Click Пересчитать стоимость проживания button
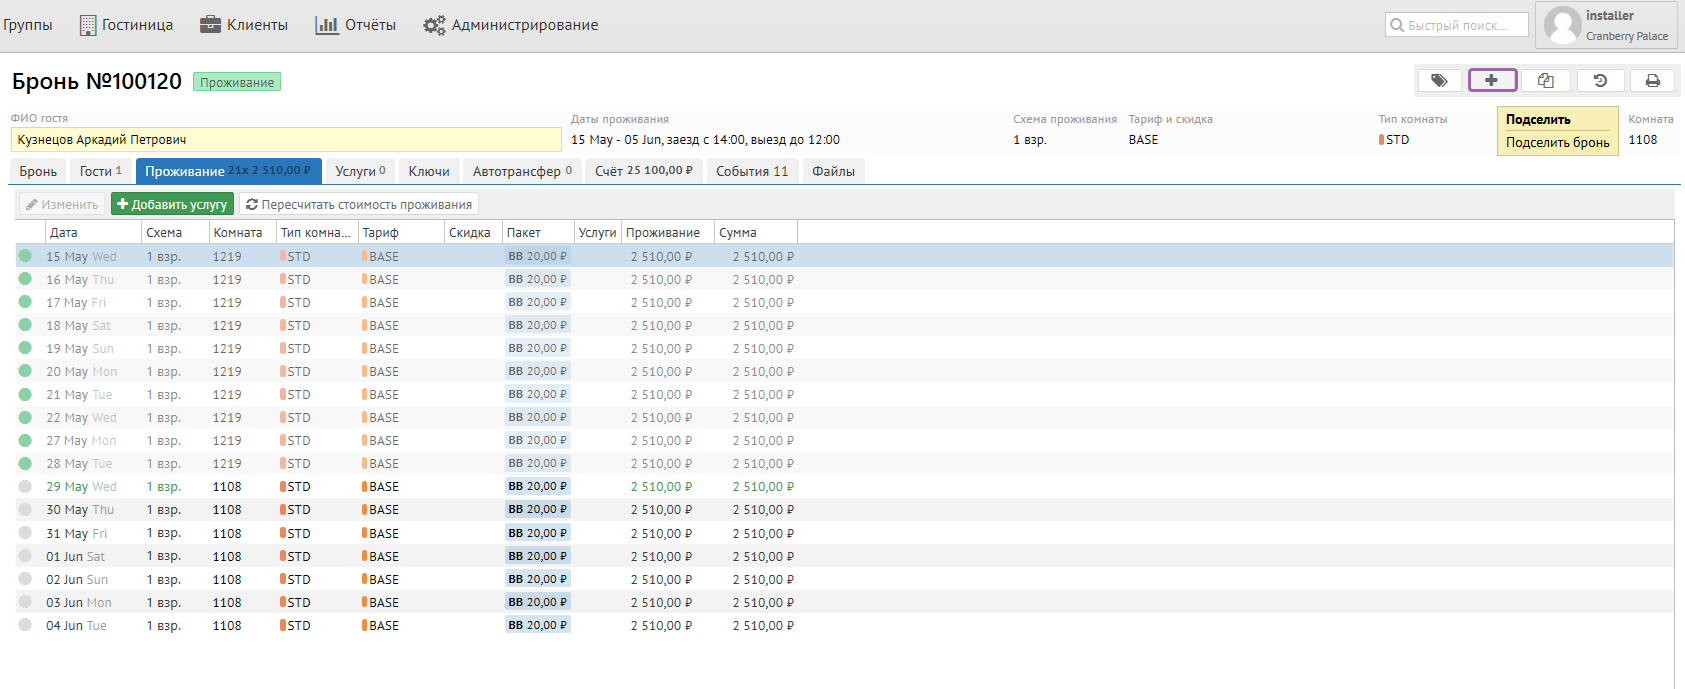Screen dimensions: 1685x689 [x=359, y=204]
